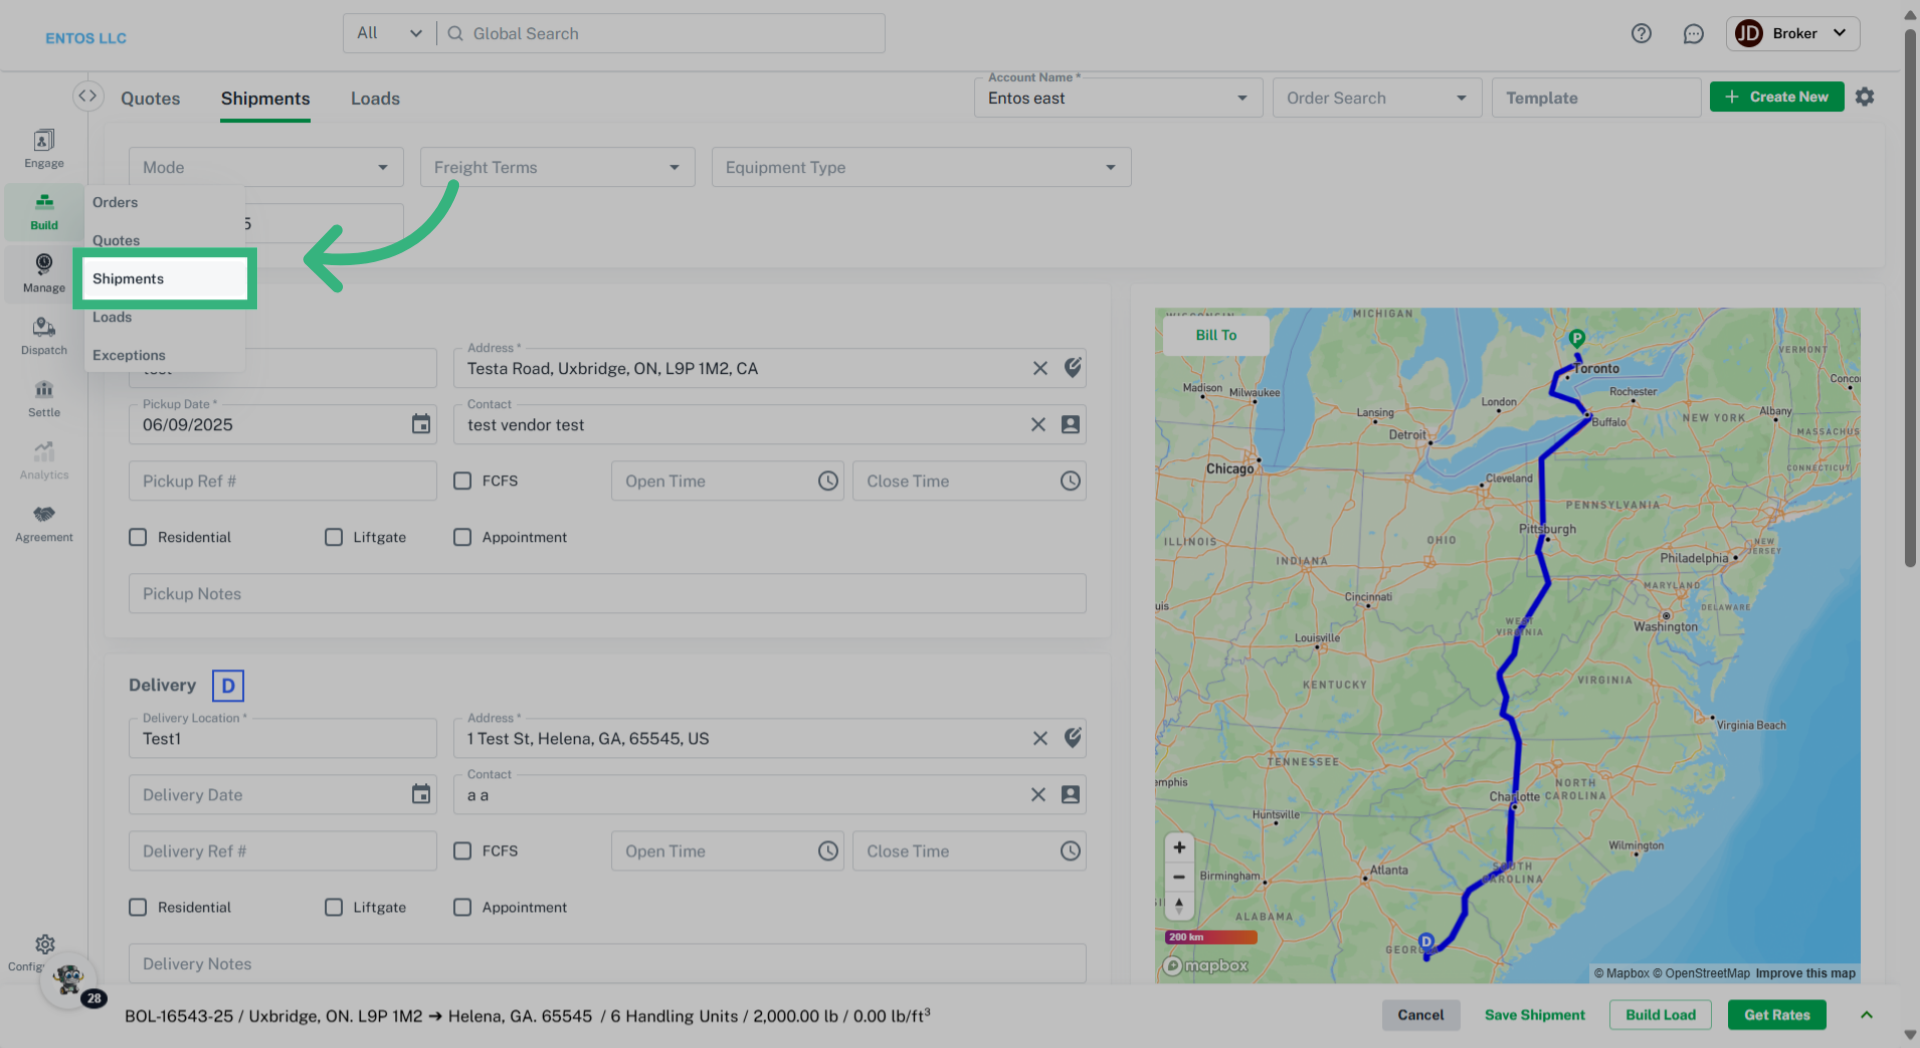Click the Get Rates button
The height and width of the screenshot is (1048, 1920).
click(1776, 1015)
